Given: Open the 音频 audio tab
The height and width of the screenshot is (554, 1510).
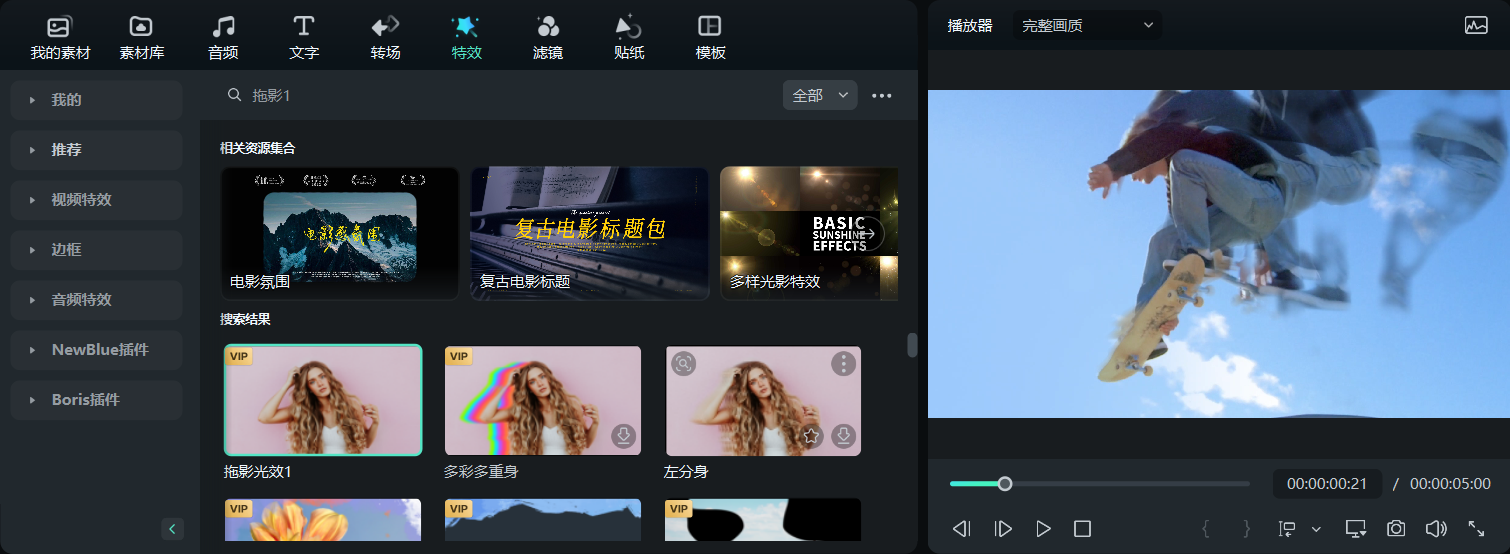Looking at the screenshot, I should pos(223,38).
